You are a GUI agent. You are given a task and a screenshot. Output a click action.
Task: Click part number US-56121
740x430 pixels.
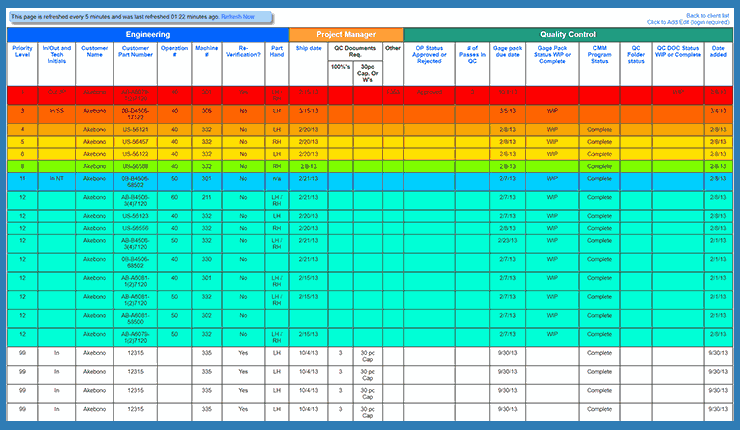[135, 129]
